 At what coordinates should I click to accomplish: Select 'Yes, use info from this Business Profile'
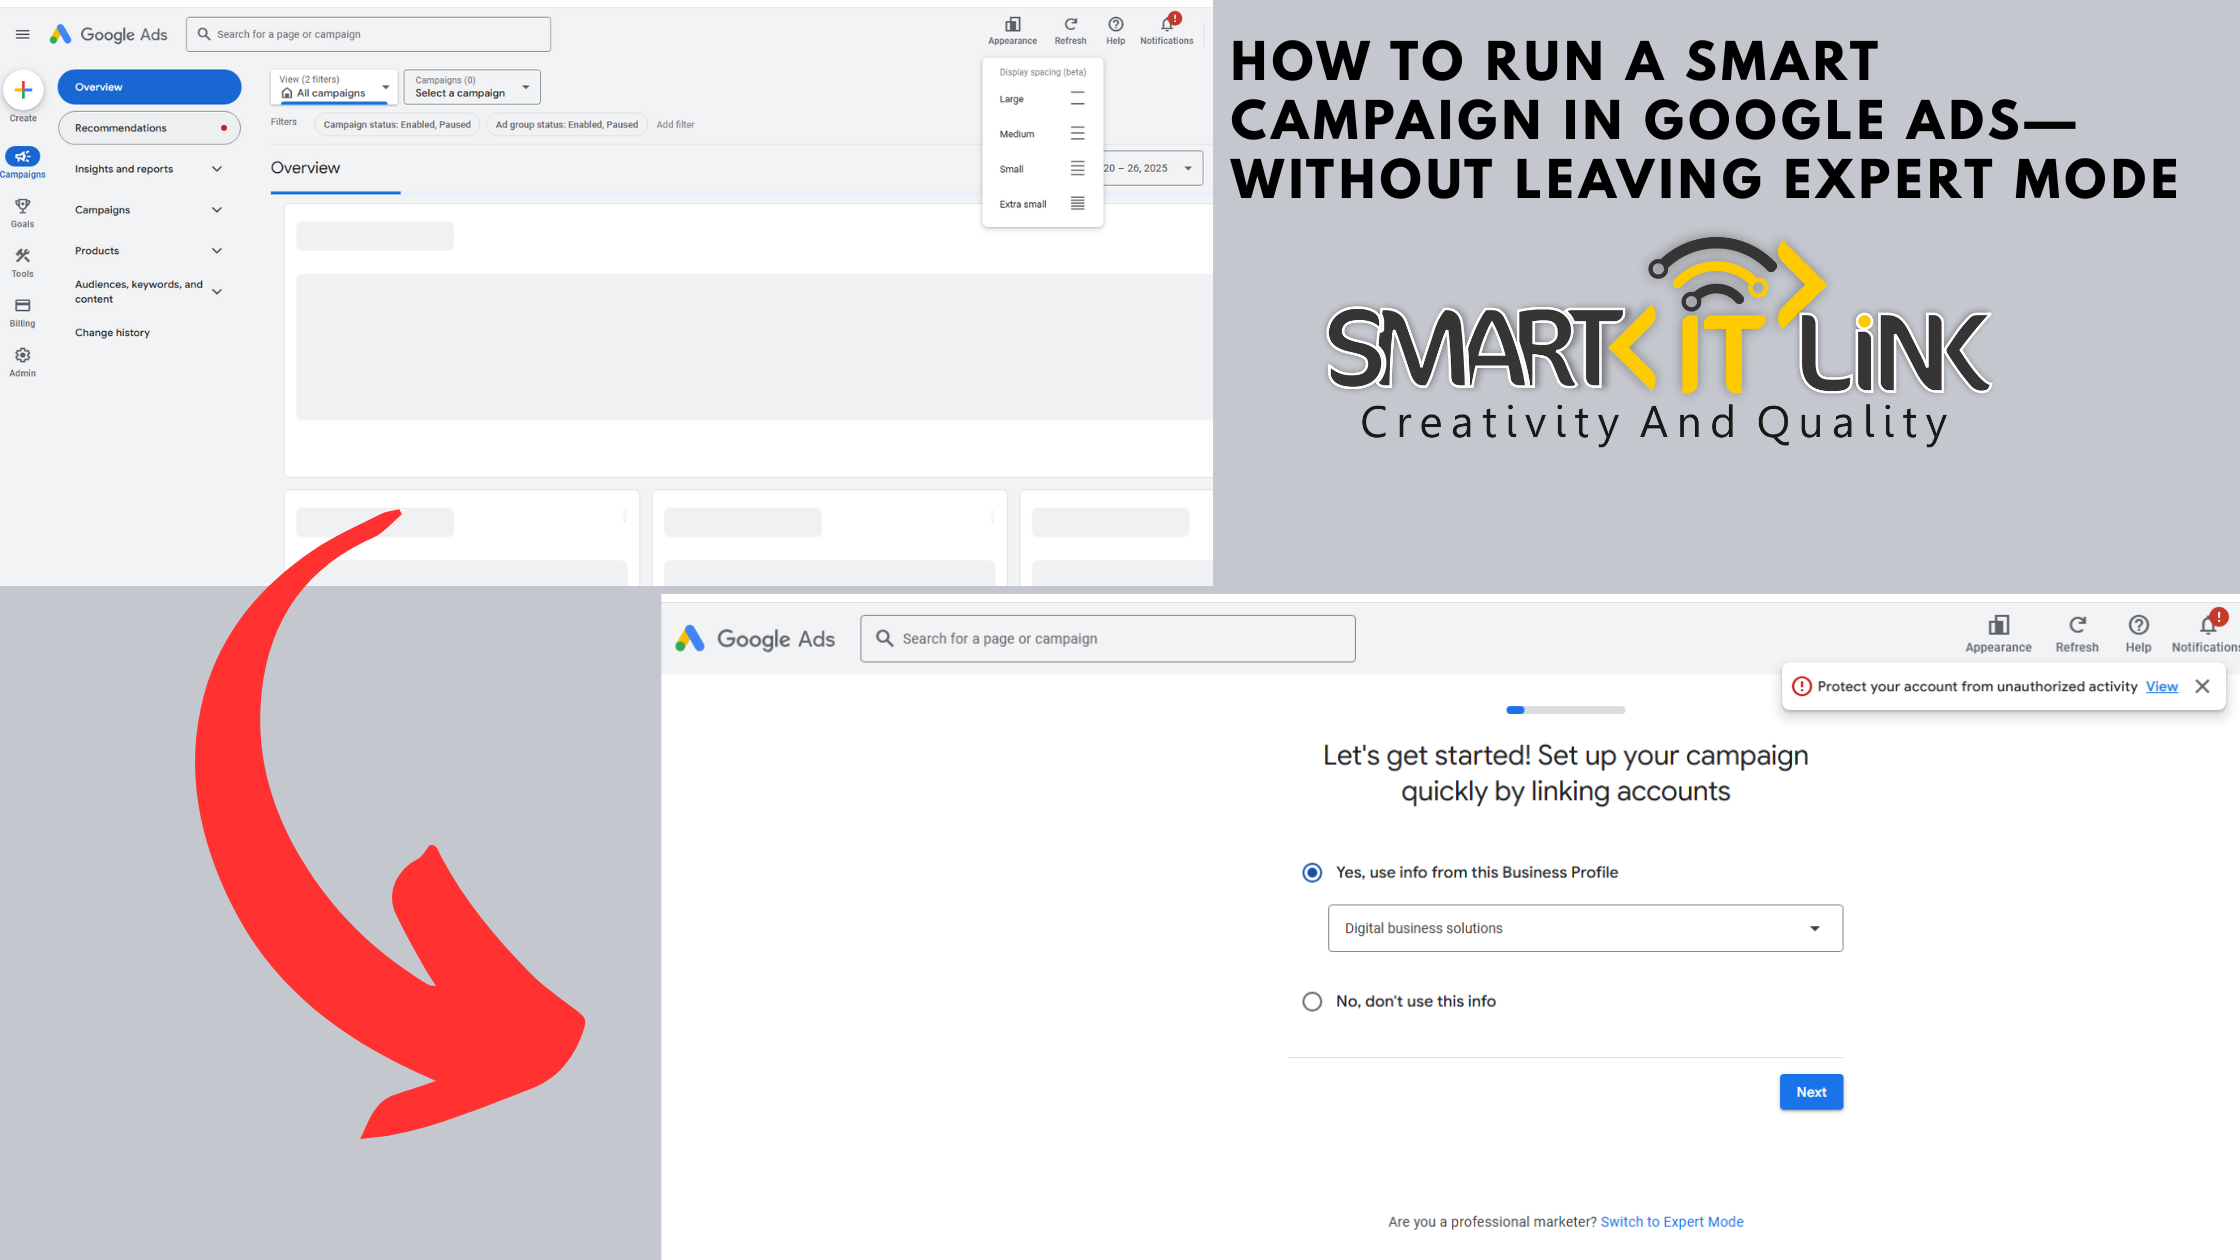click(x=1312, y=872)
